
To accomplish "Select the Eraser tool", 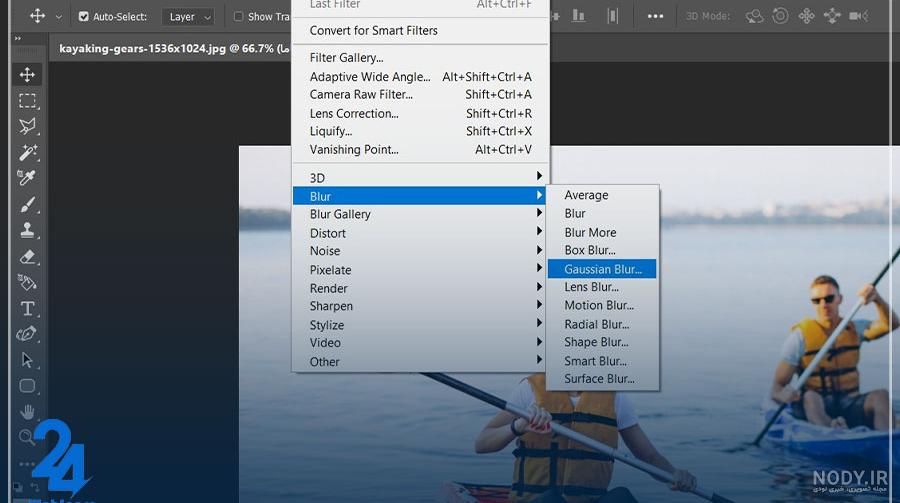I will 27,257.
